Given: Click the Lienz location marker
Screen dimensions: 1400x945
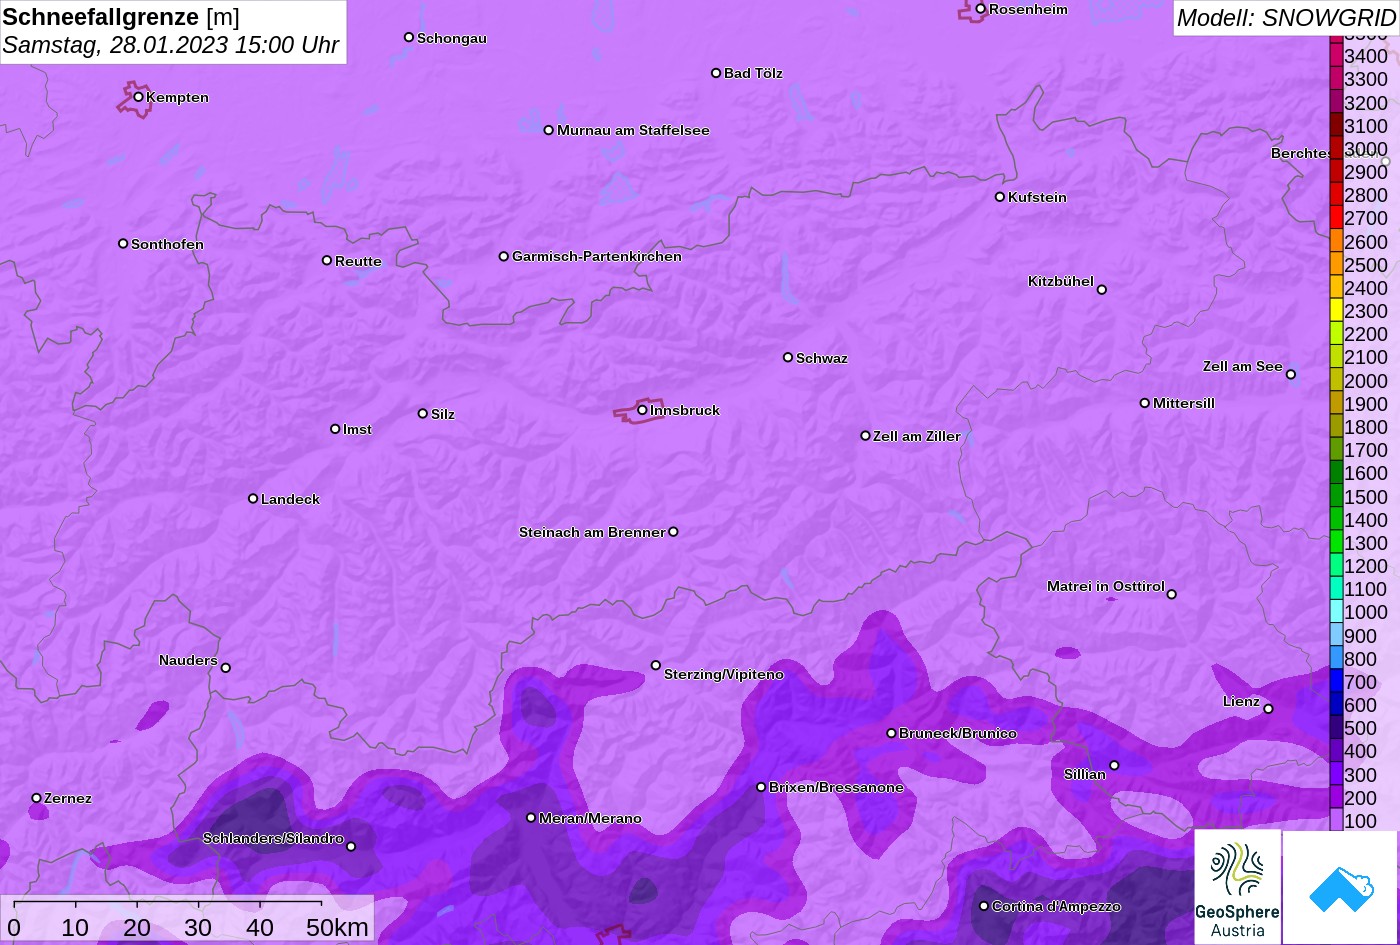Looking at the screenshot, I should pyautogui.click(x=1268, y=709).
